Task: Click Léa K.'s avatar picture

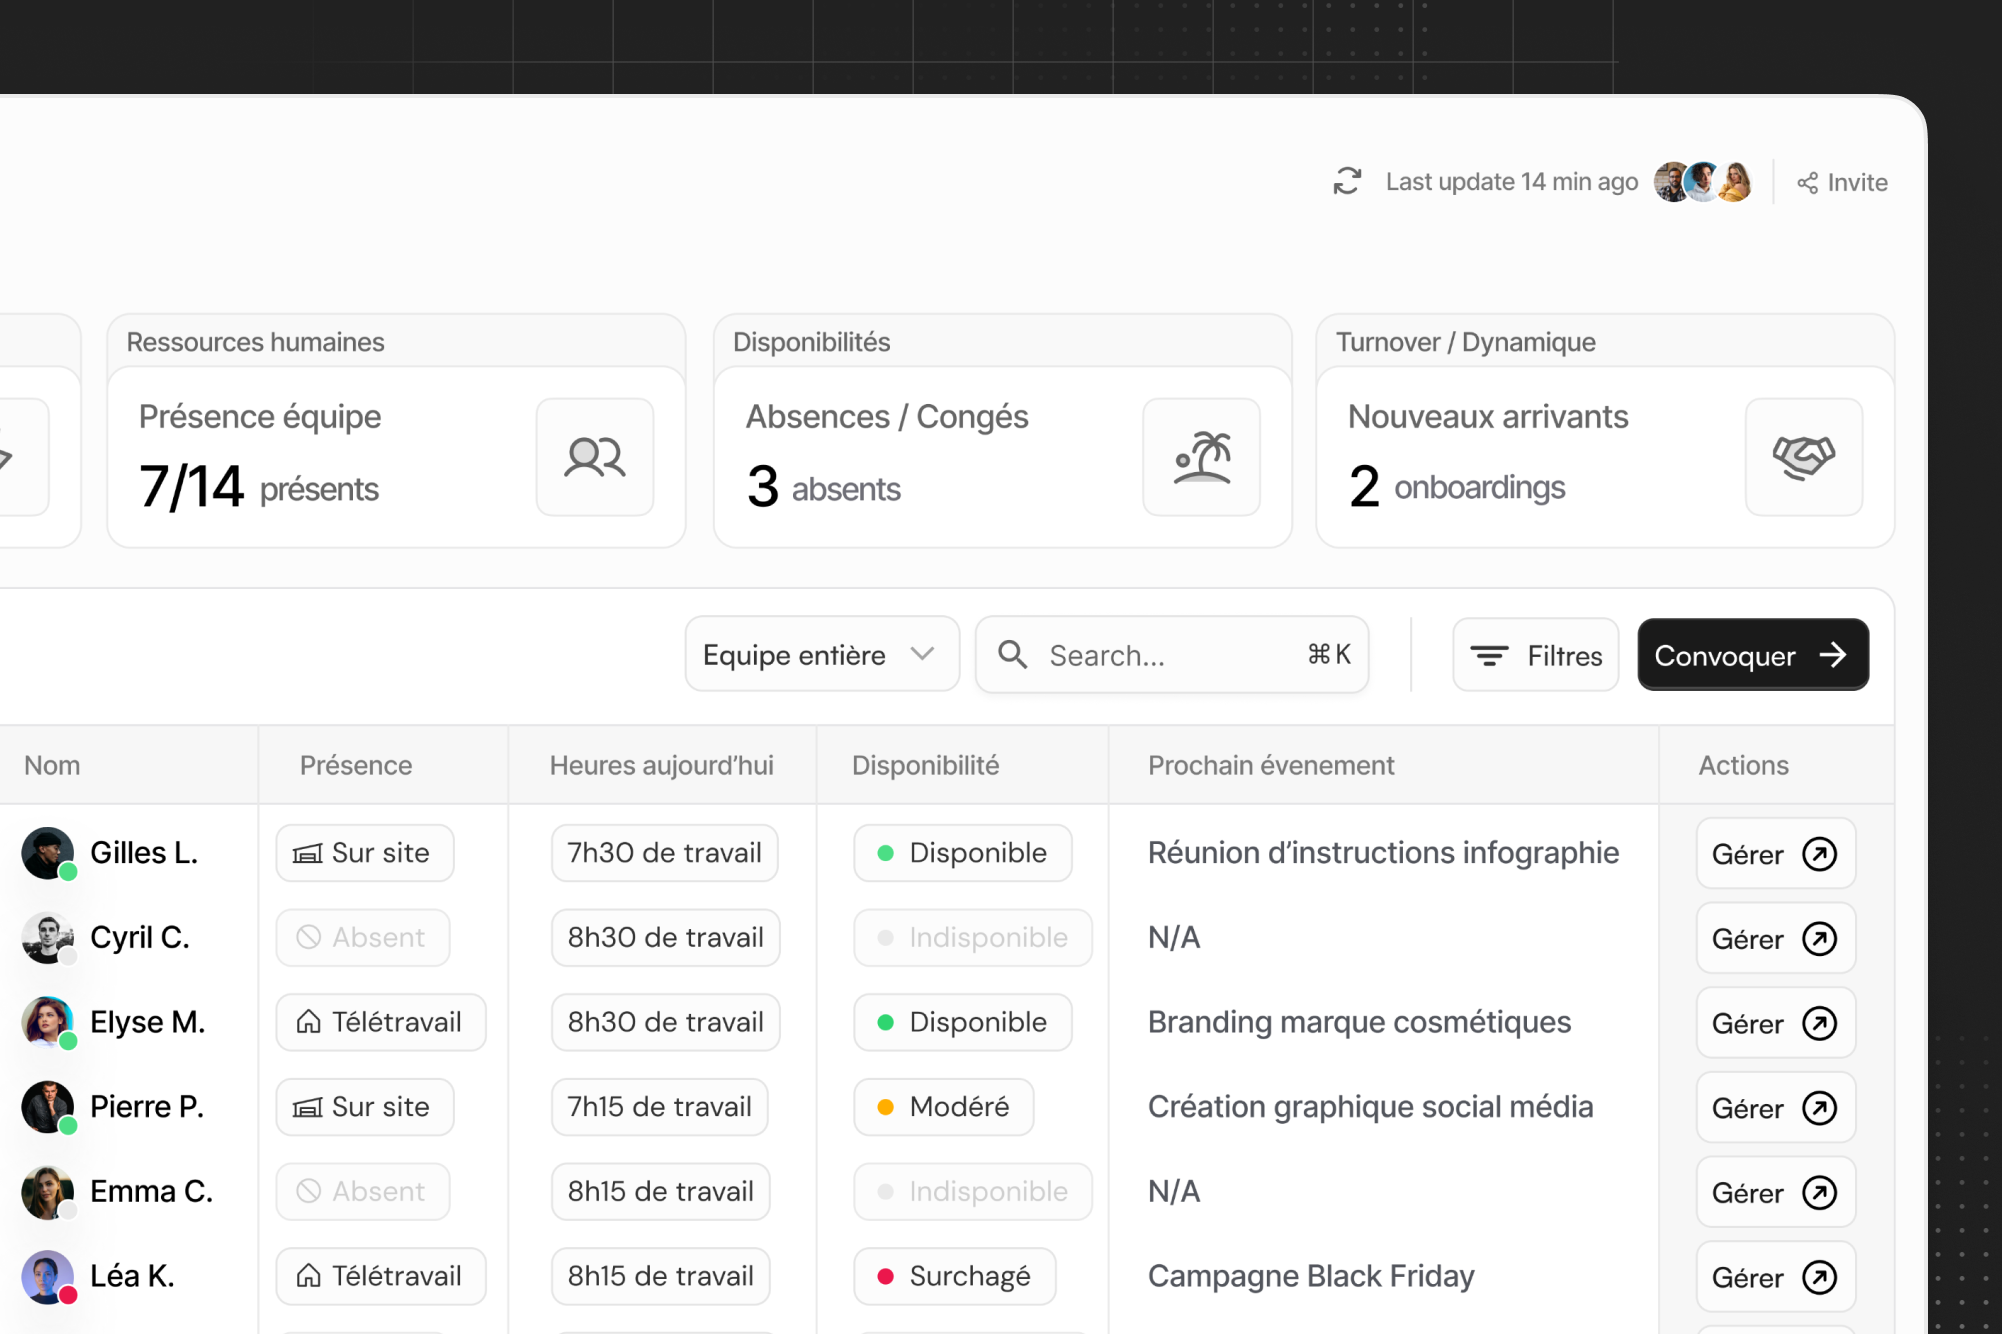Action: pyautogui.click(x=47, y=1276)
